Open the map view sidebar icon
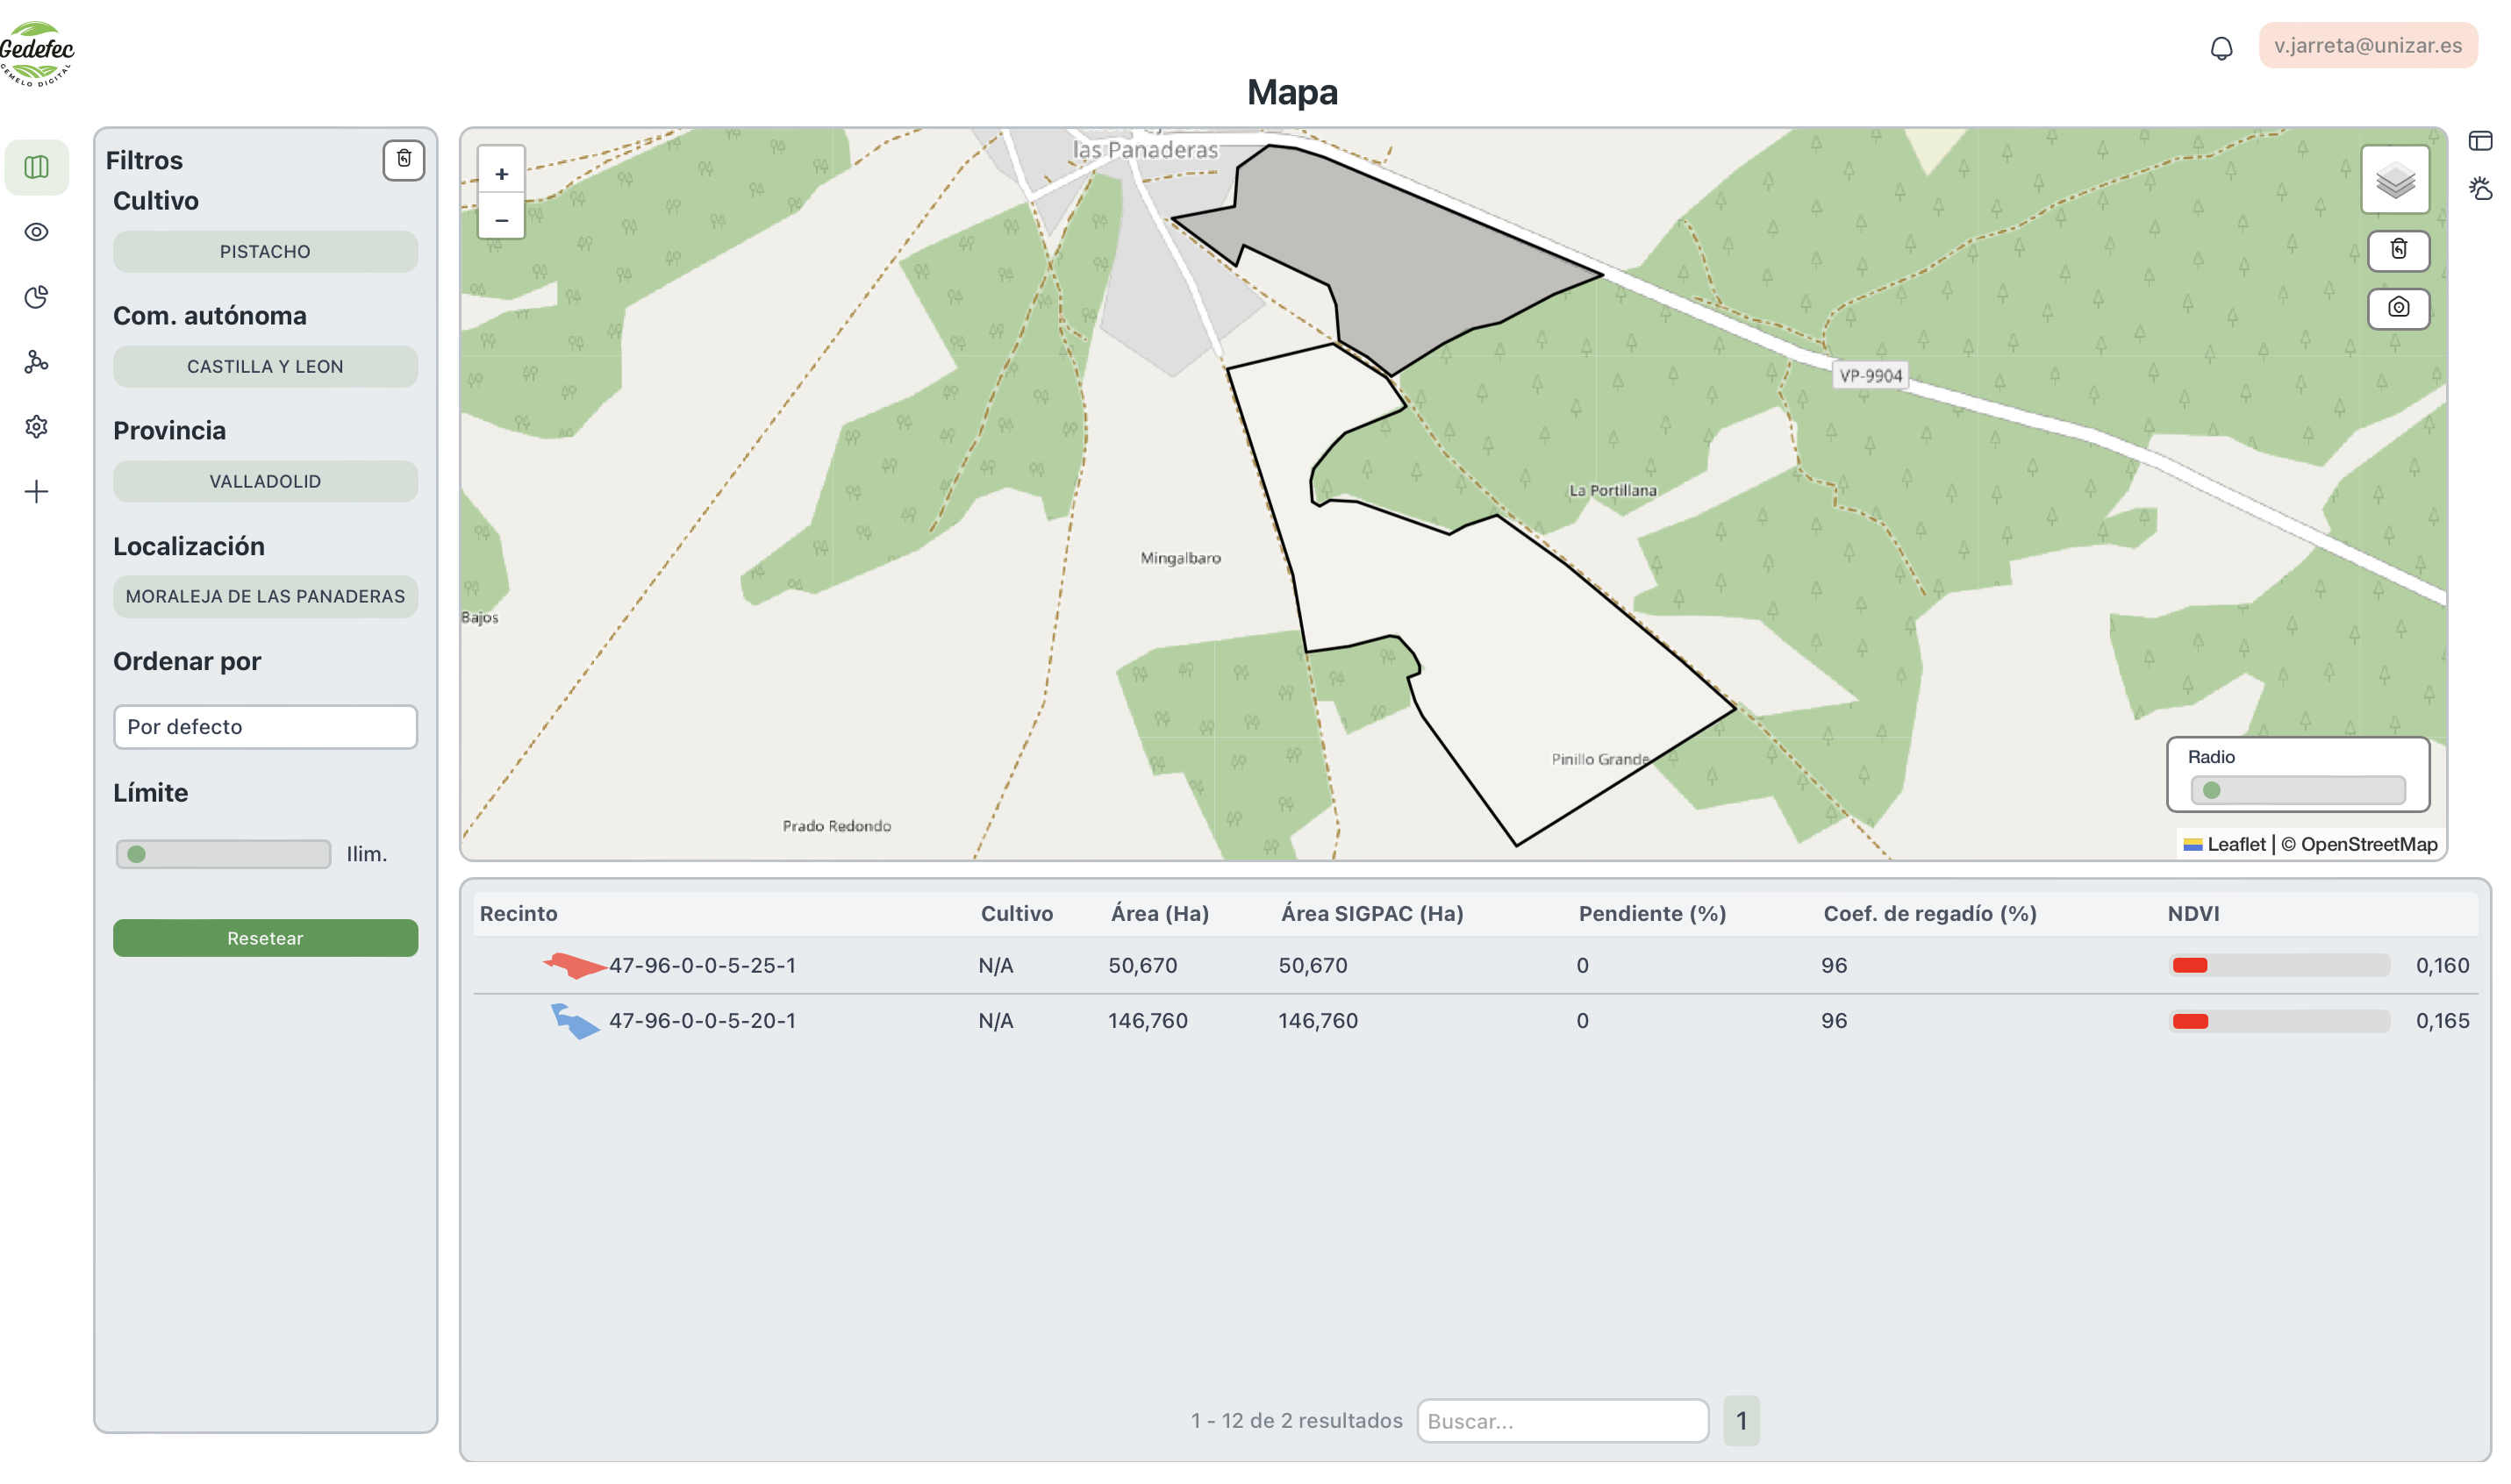2511x1484 pixels. [37, 167]
